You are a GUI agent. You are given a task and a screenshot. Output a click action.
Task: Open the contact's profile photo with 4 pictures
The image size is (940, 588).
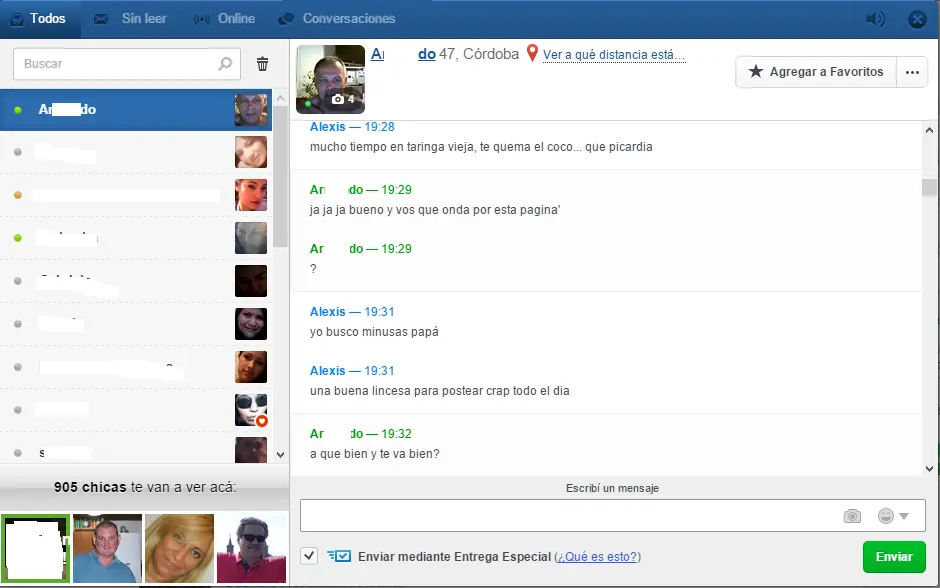click(330, 79)
